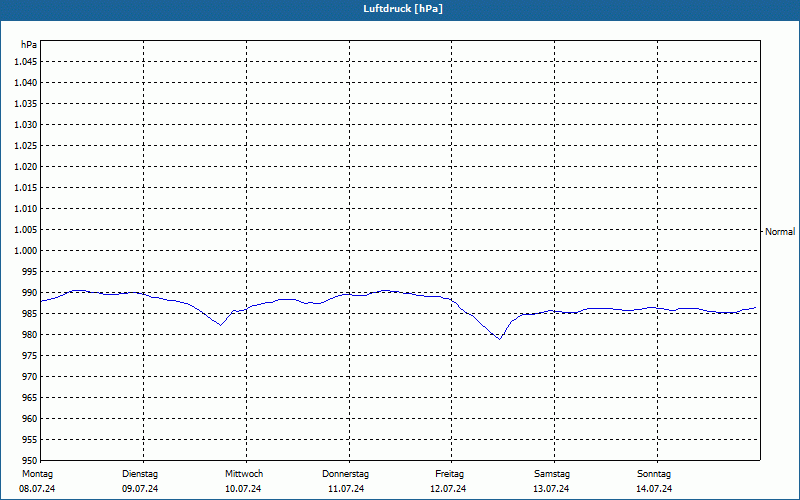Select the Dienstag day label
The image size is (800, 500).
[140, 474]
